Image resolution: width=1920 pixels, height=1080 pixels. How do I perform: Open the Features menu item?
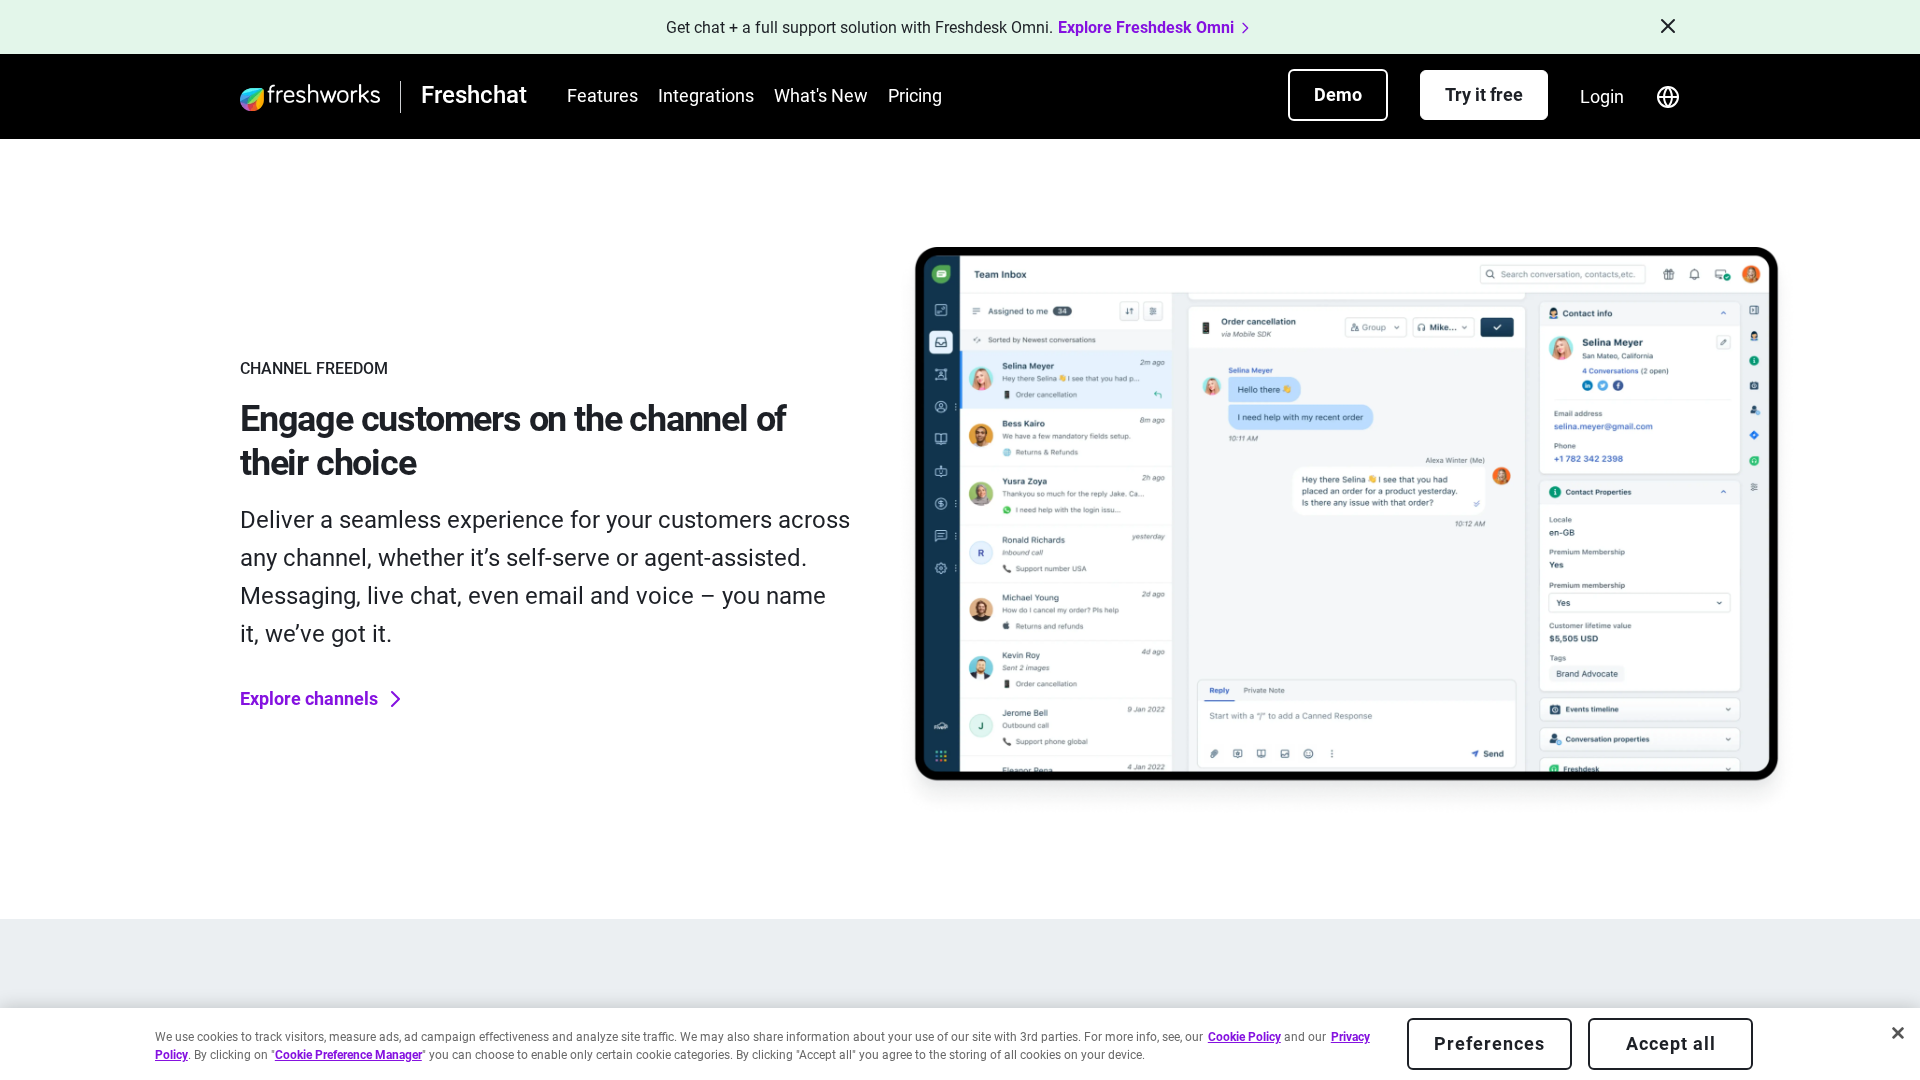[602, 96]
